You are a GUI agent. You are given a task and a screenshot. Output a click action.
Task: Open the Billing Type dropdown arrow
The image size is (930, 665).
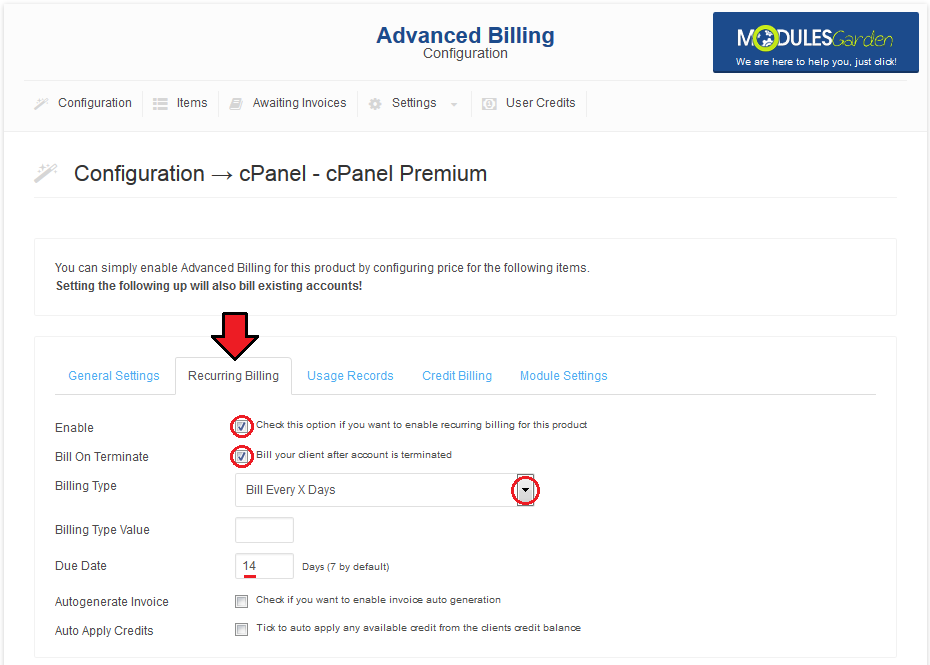pyautogui.click(x=525, y=490)
